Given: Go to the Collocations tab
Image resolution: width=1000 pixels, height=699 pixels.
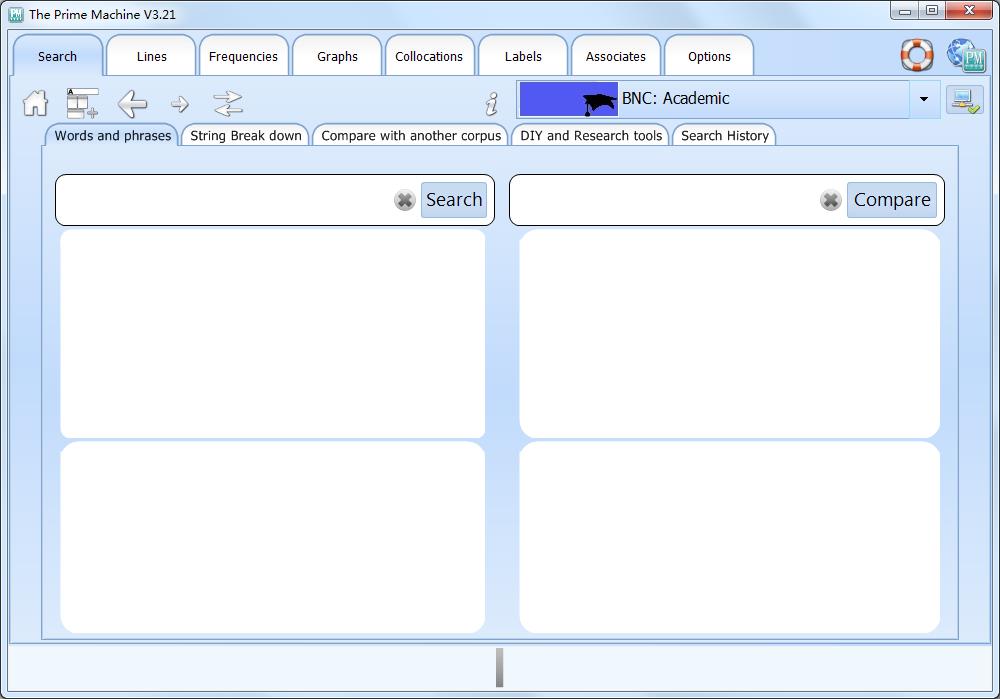Looking at the screenshot, I should click(x=429, y=56).
